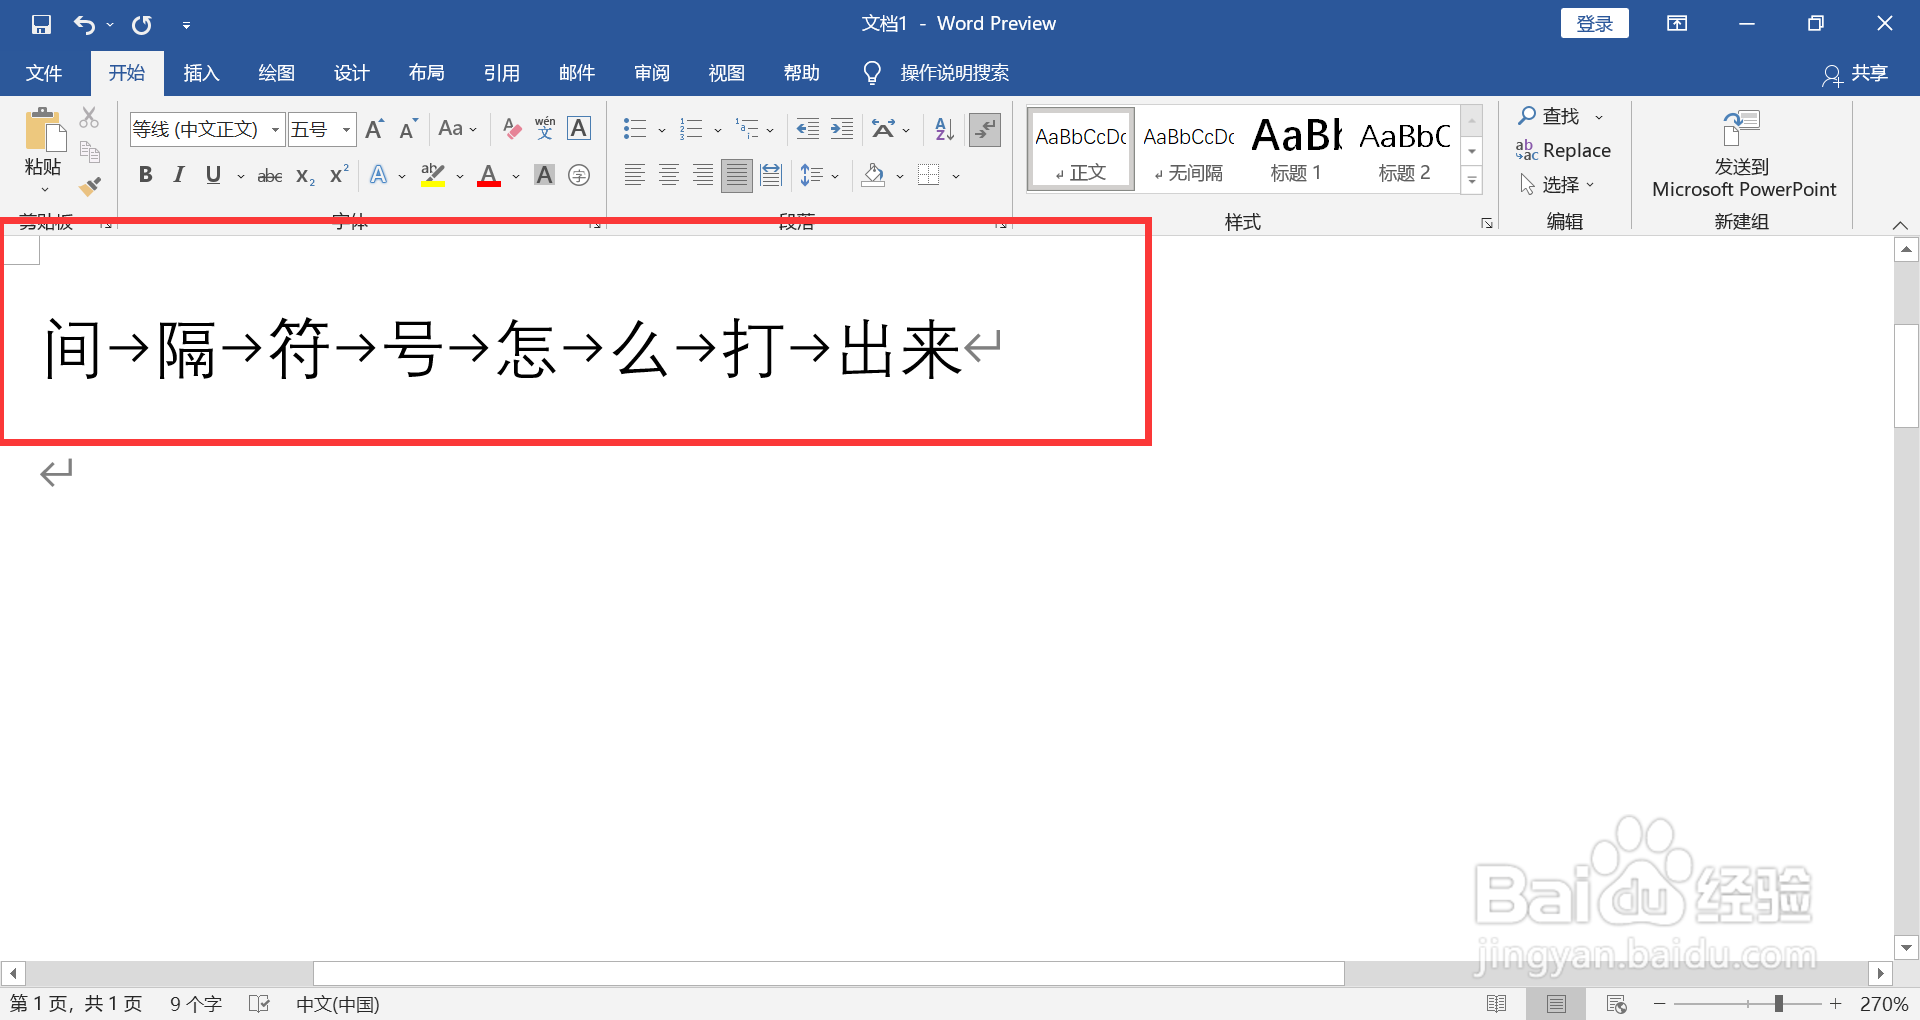This screenshot has height=1020, width=1920.
Task: Open the line spacing dropdown arrow
Action: click(x=835, y=175)
